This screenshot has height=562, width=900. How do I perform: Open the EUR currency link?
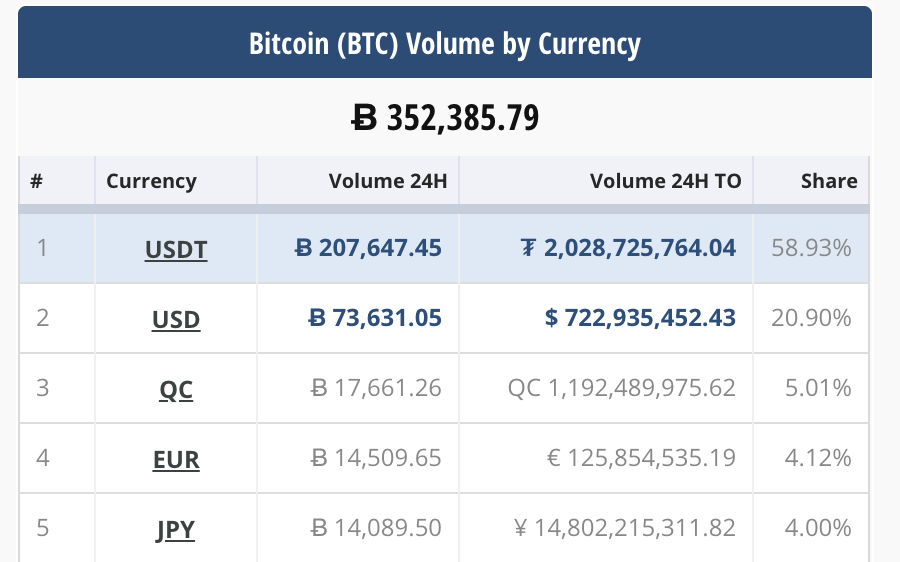176,458
